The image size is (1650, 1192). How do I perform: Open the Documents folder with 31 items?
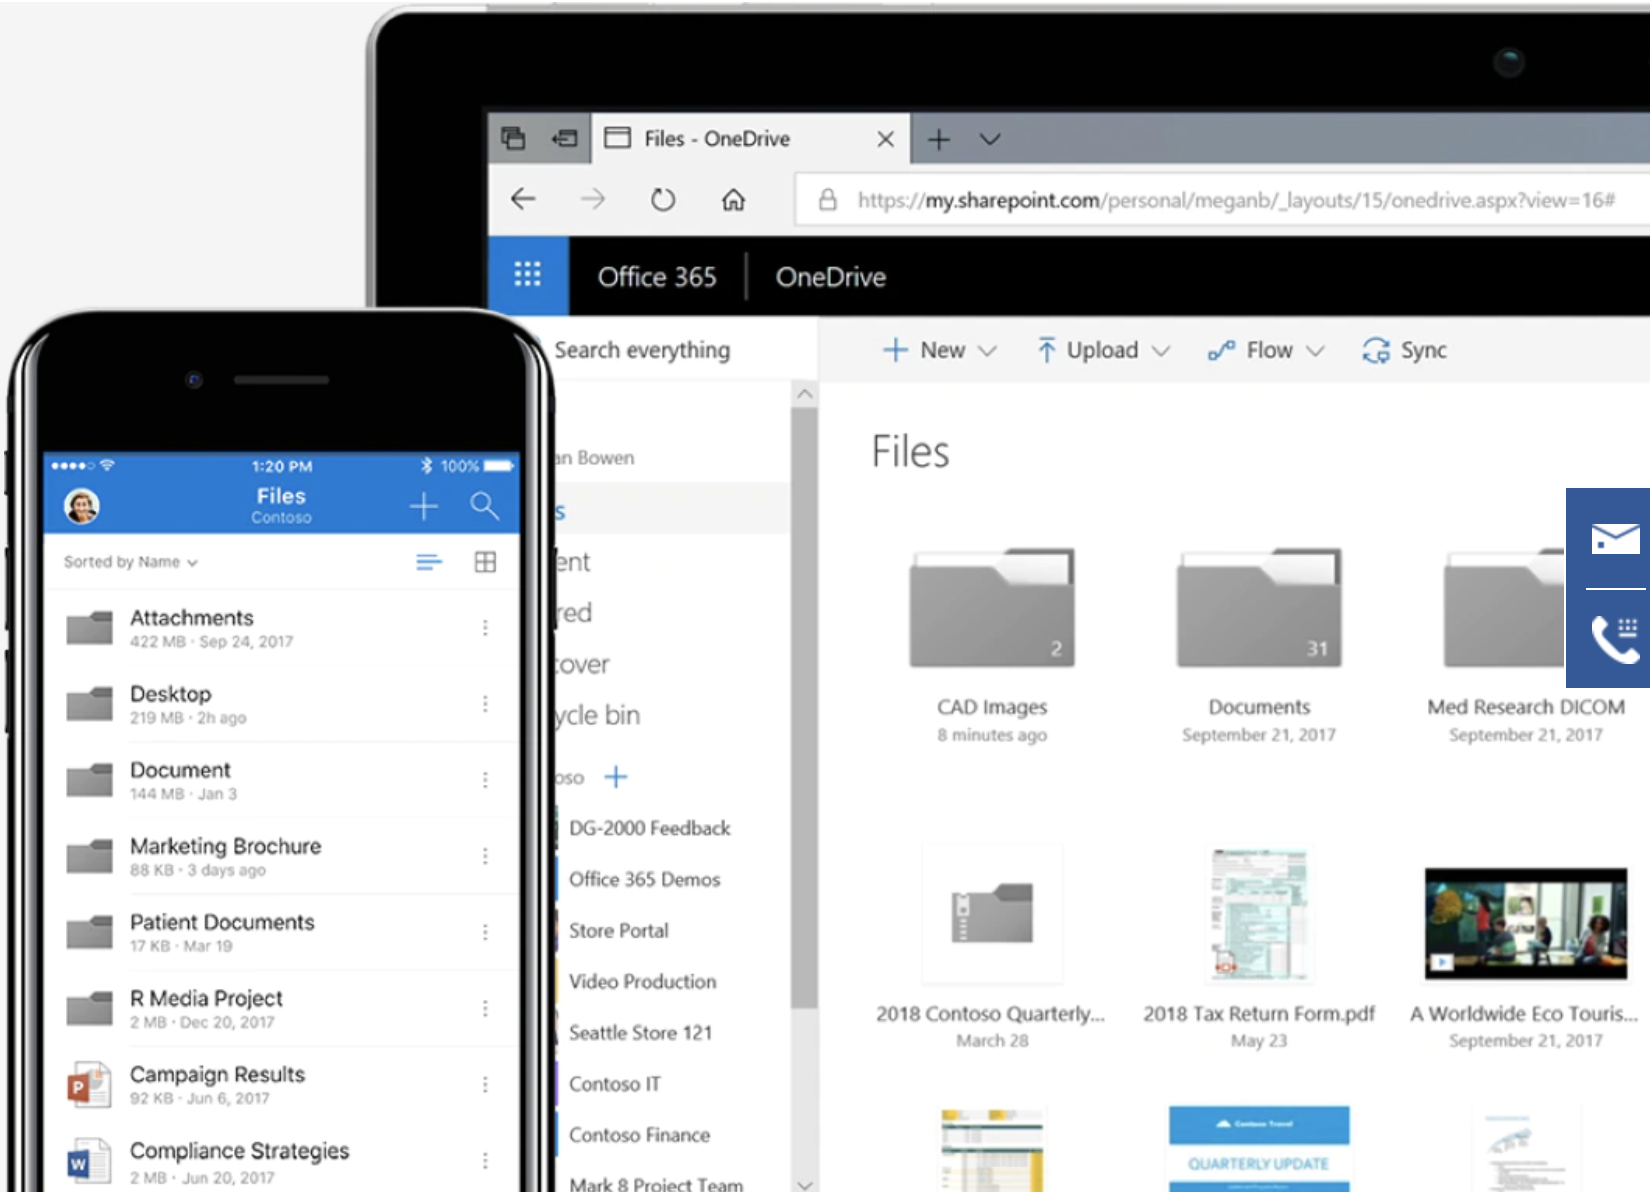pos(1259,608)
